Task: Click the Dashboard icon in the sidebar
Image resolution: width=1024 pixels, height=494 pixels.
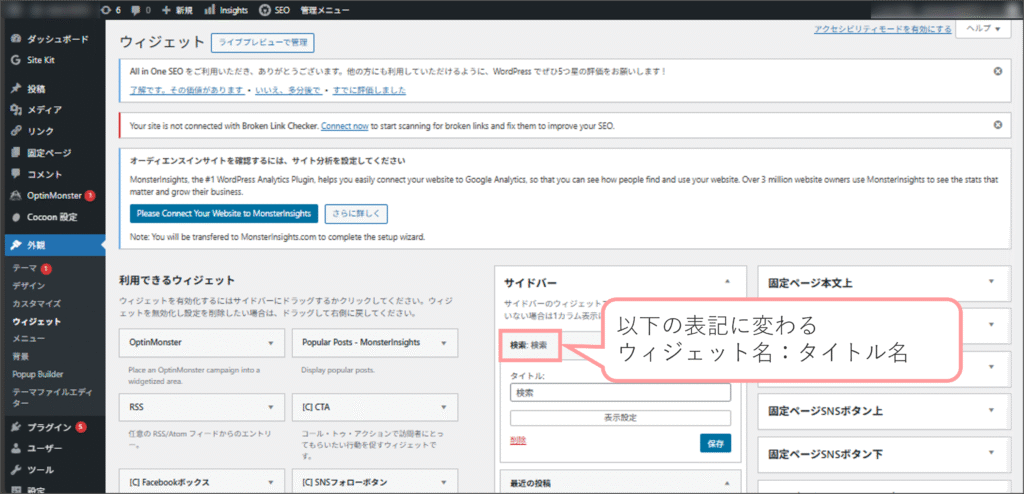Action: [x=16, y=39]
